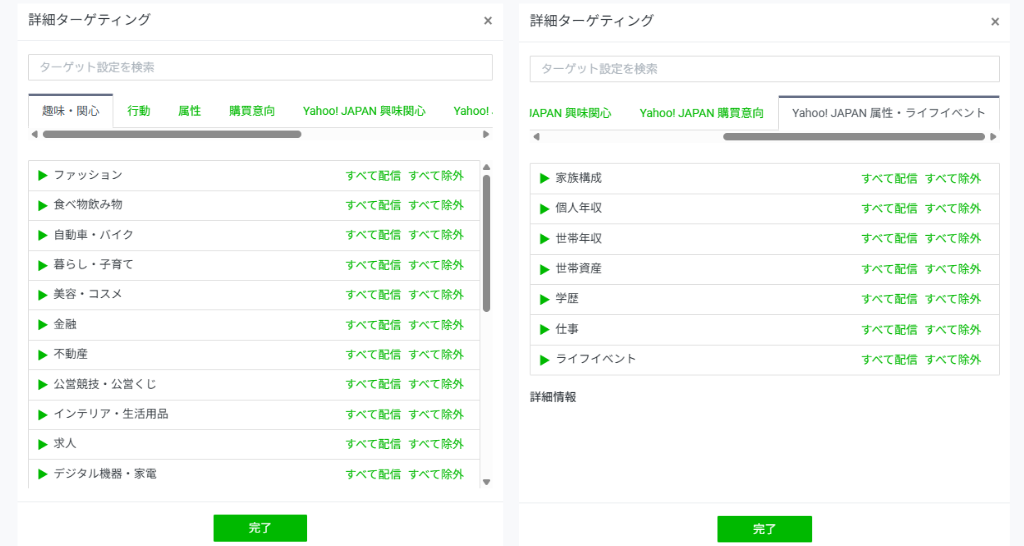Click すべて配信 for 世帯年収
The height and width of the screenshot is (546, 1024).
tap(889, 239)
